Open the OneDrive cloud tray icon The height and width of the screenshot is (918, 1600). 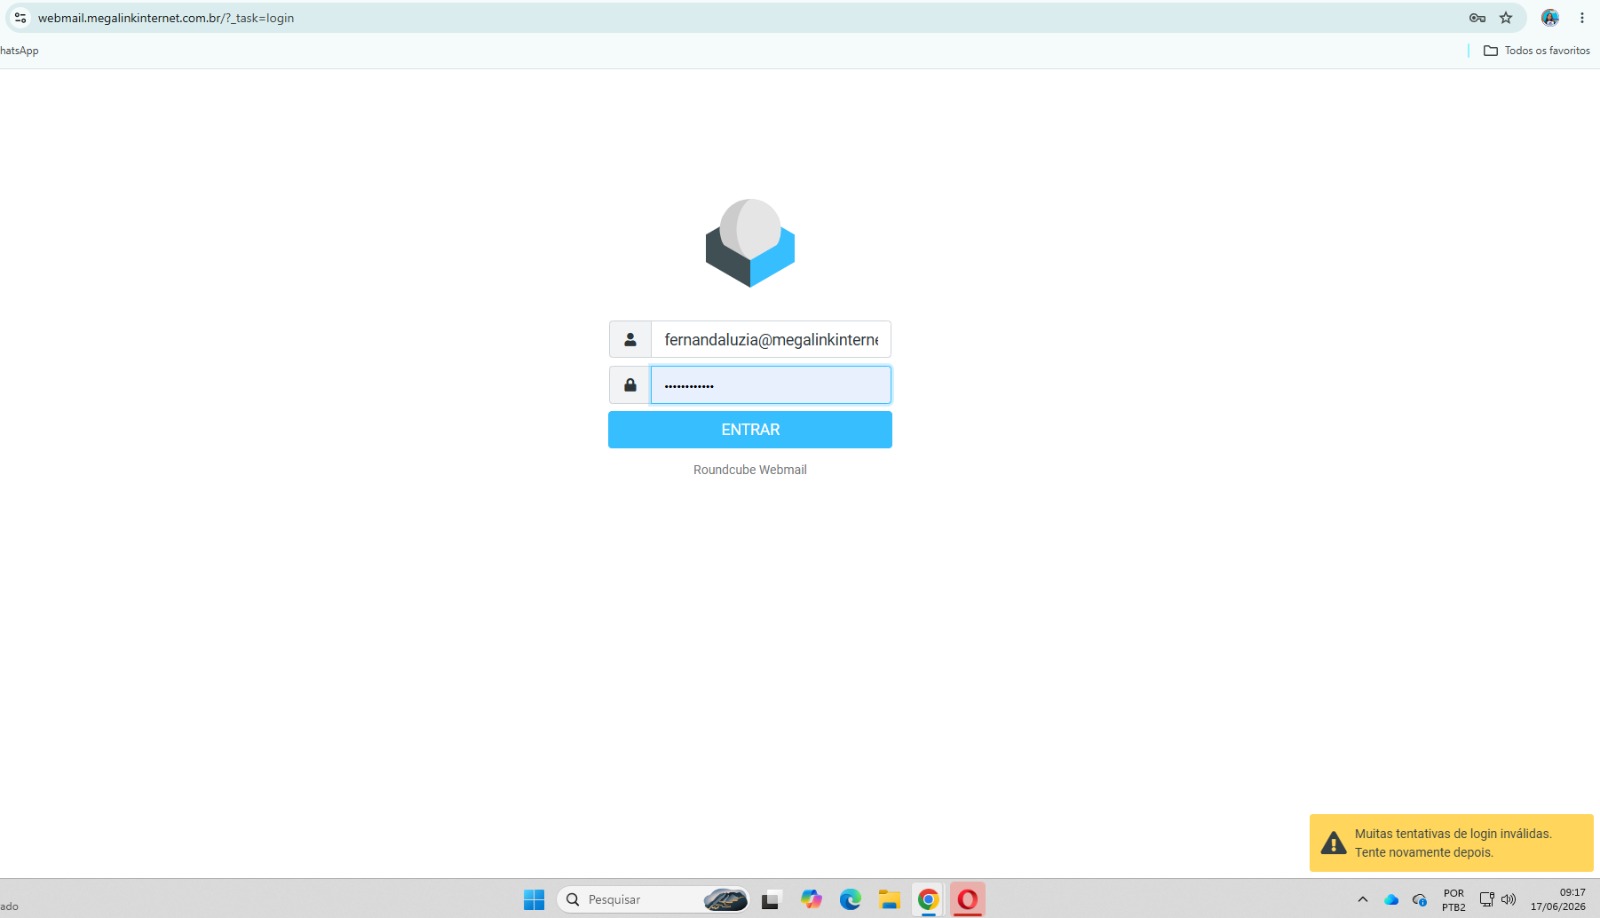click(x=1391, y=900)
